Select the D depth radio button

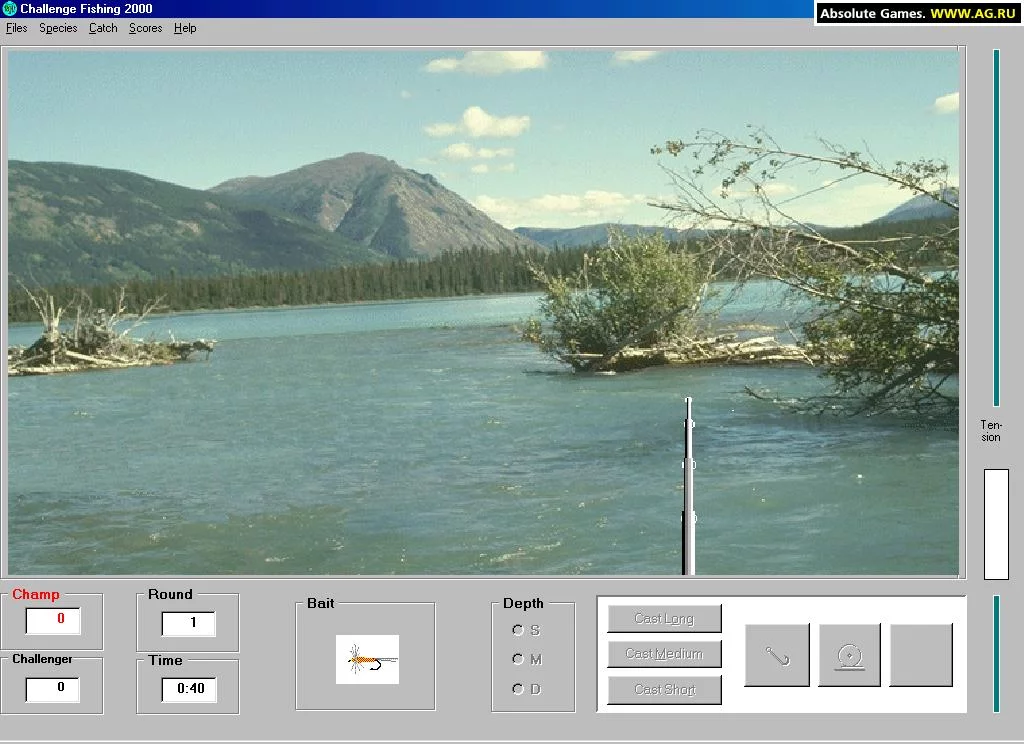pos(518,688)
